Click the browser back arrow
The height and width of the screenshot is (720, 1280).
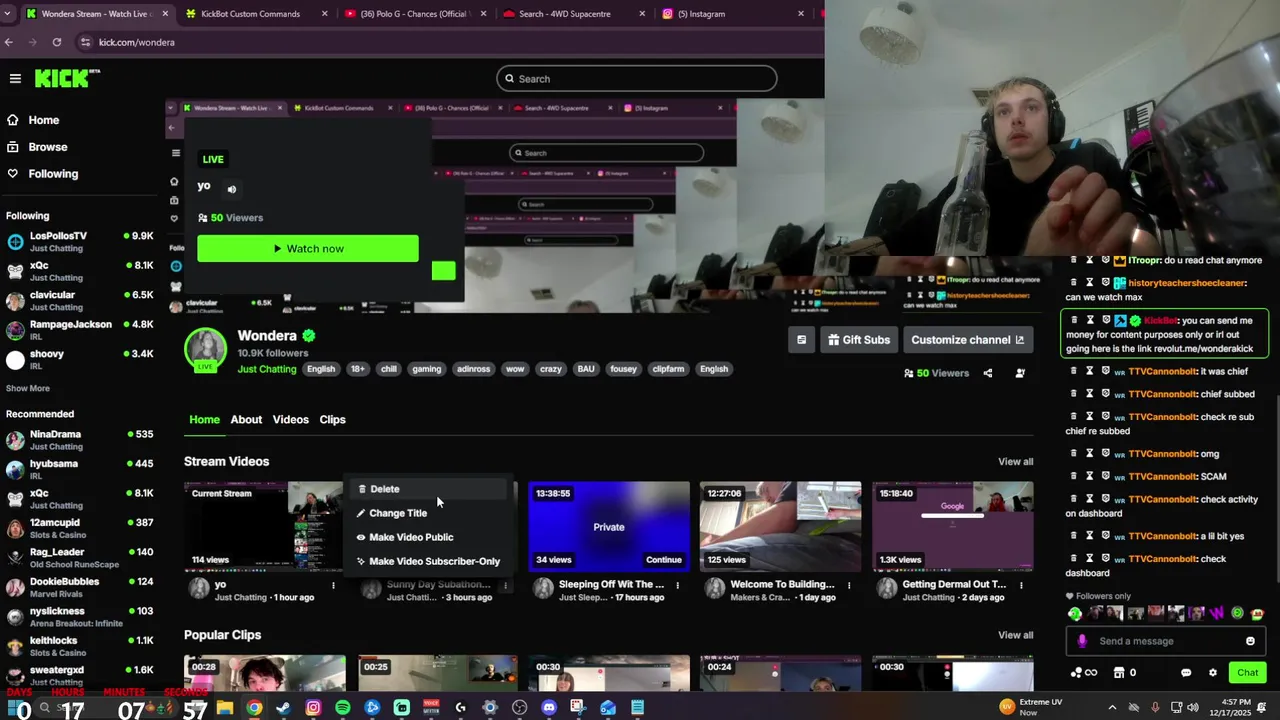click(x=9, y=42)
